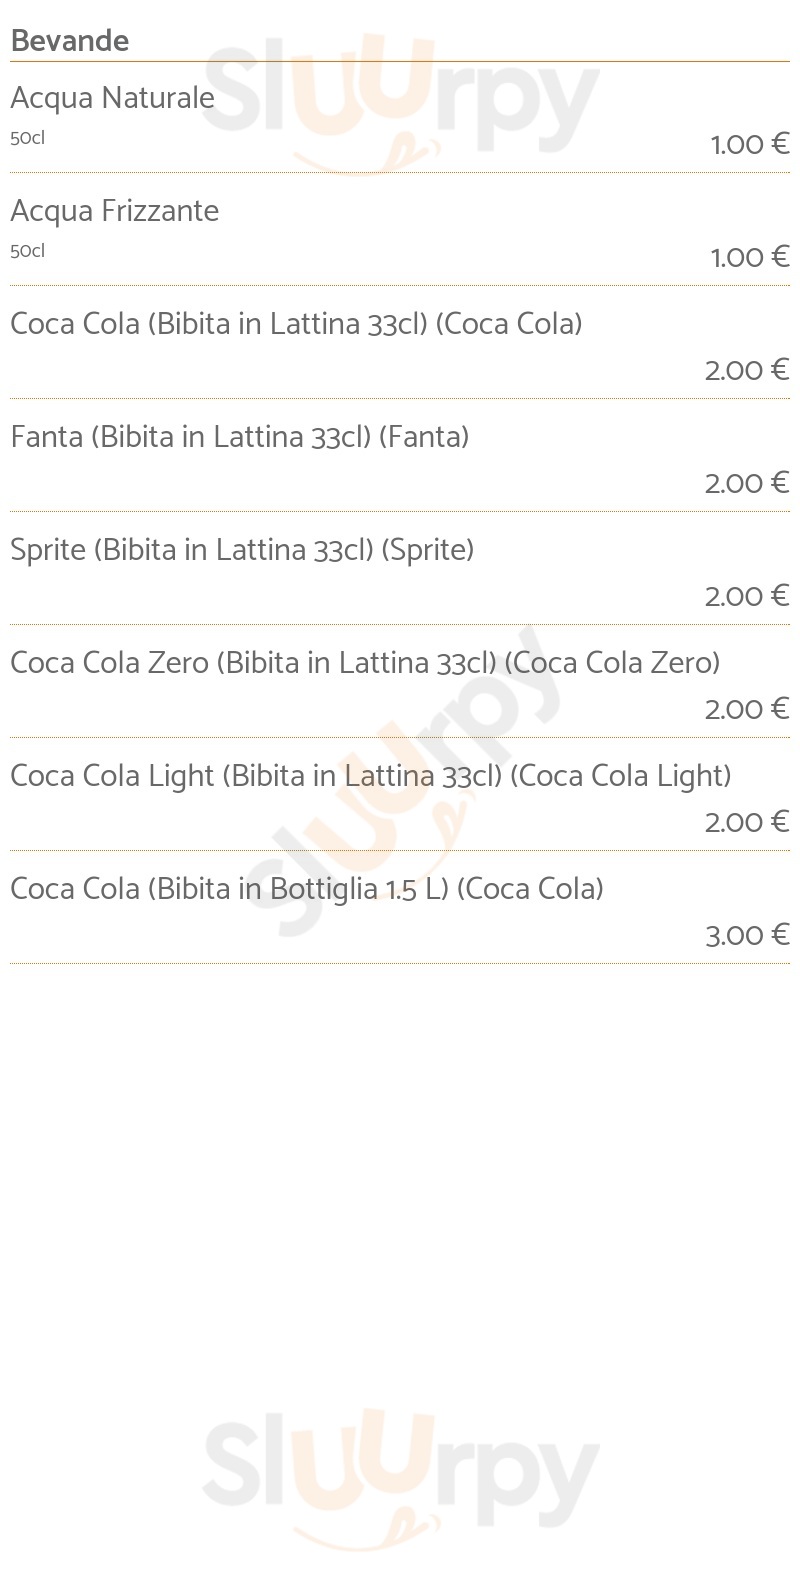Click the 2.00 € price under Fanta

pos(747,484)
